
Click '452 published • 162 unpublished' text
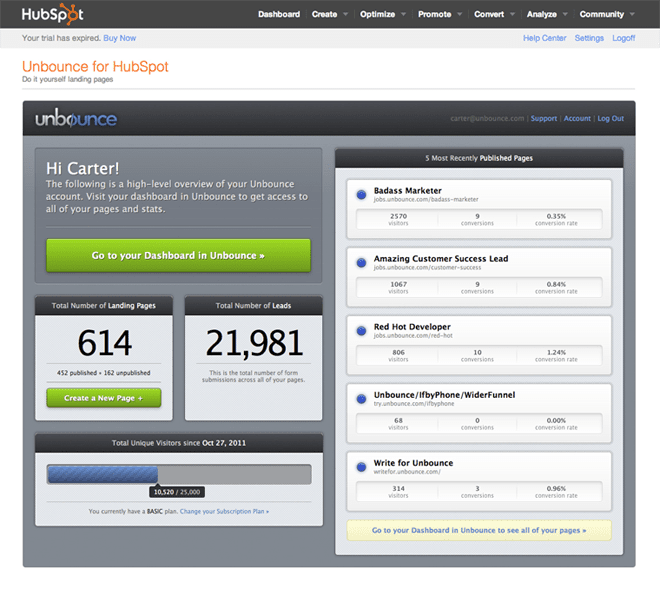tap(104, 373)
